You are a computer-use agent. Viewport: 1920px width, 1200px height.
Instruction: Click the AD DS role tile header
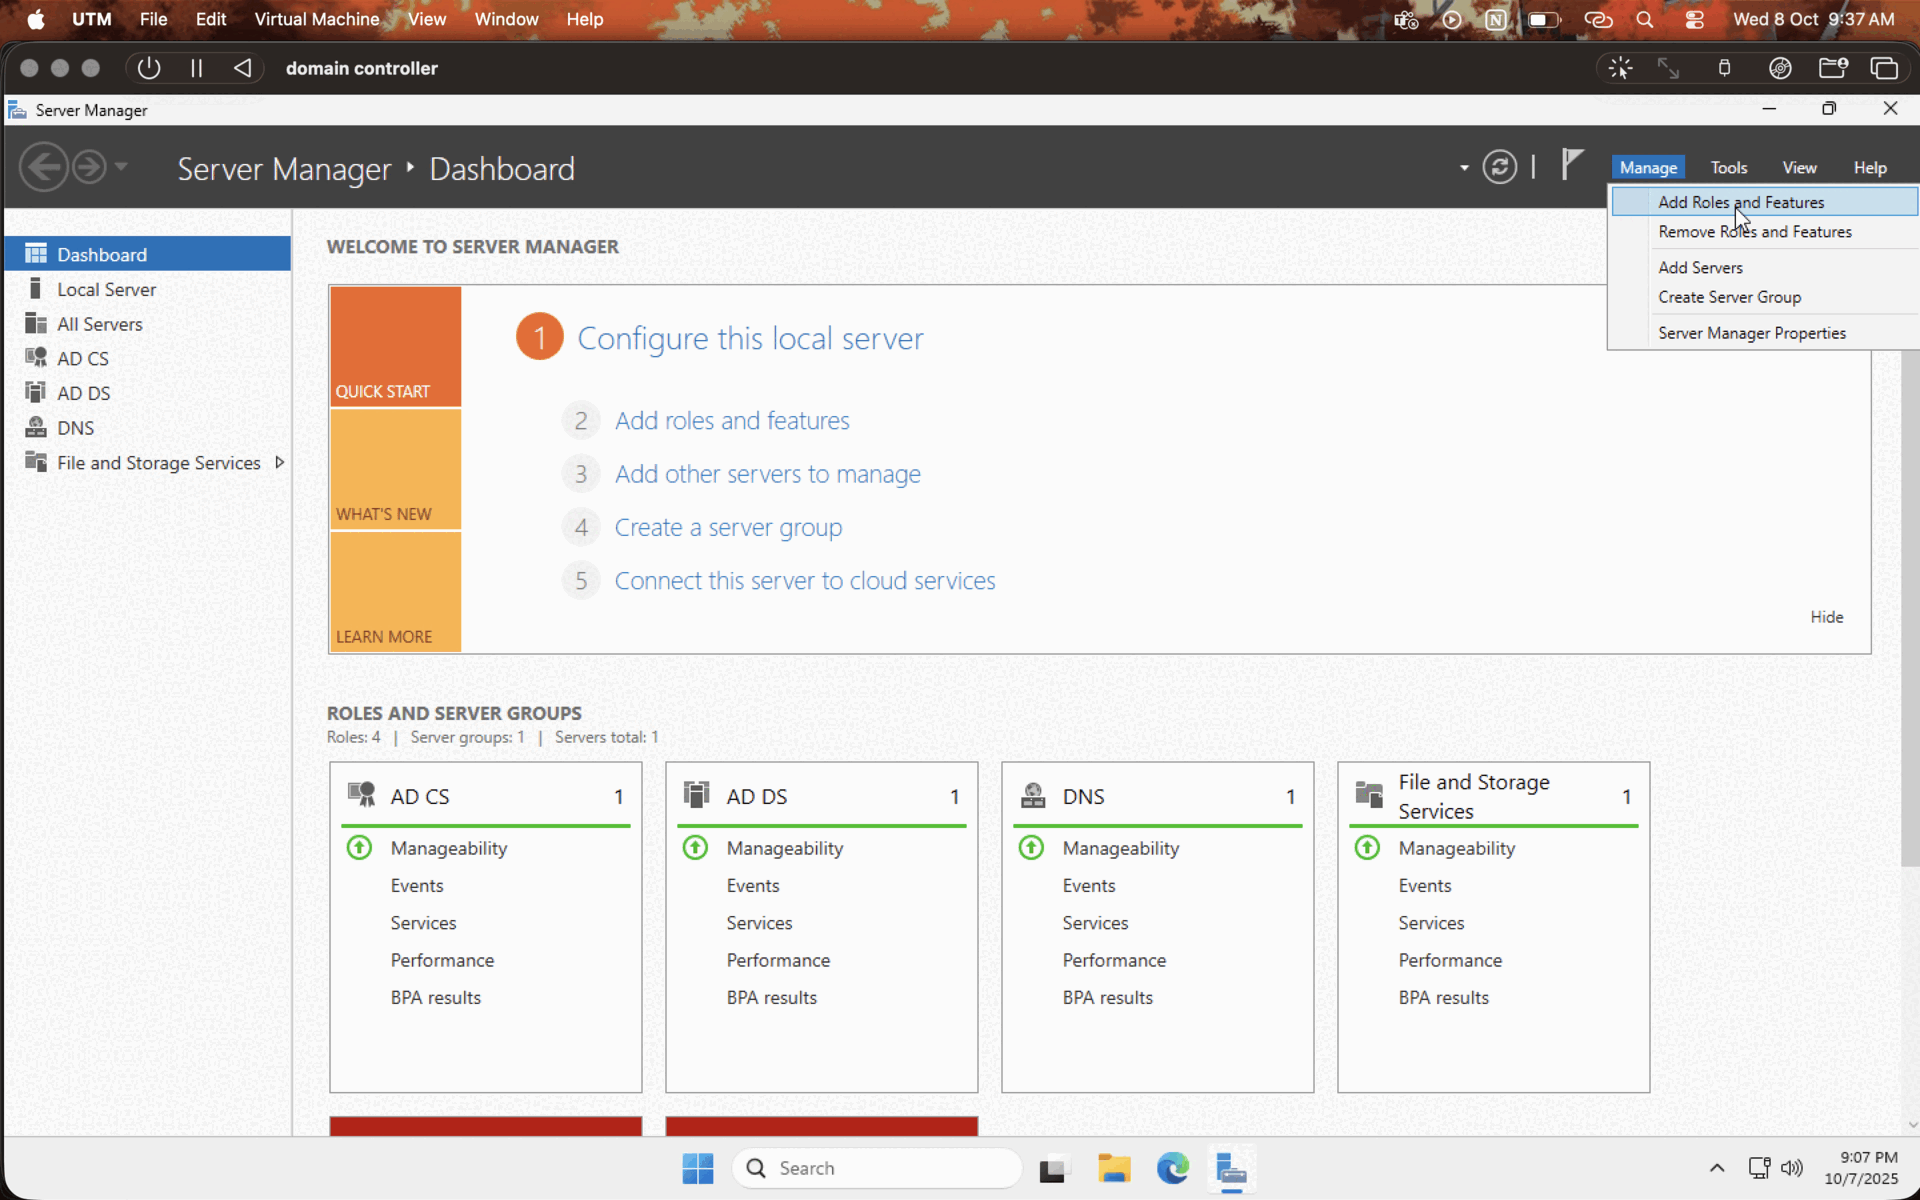[756, 796]
